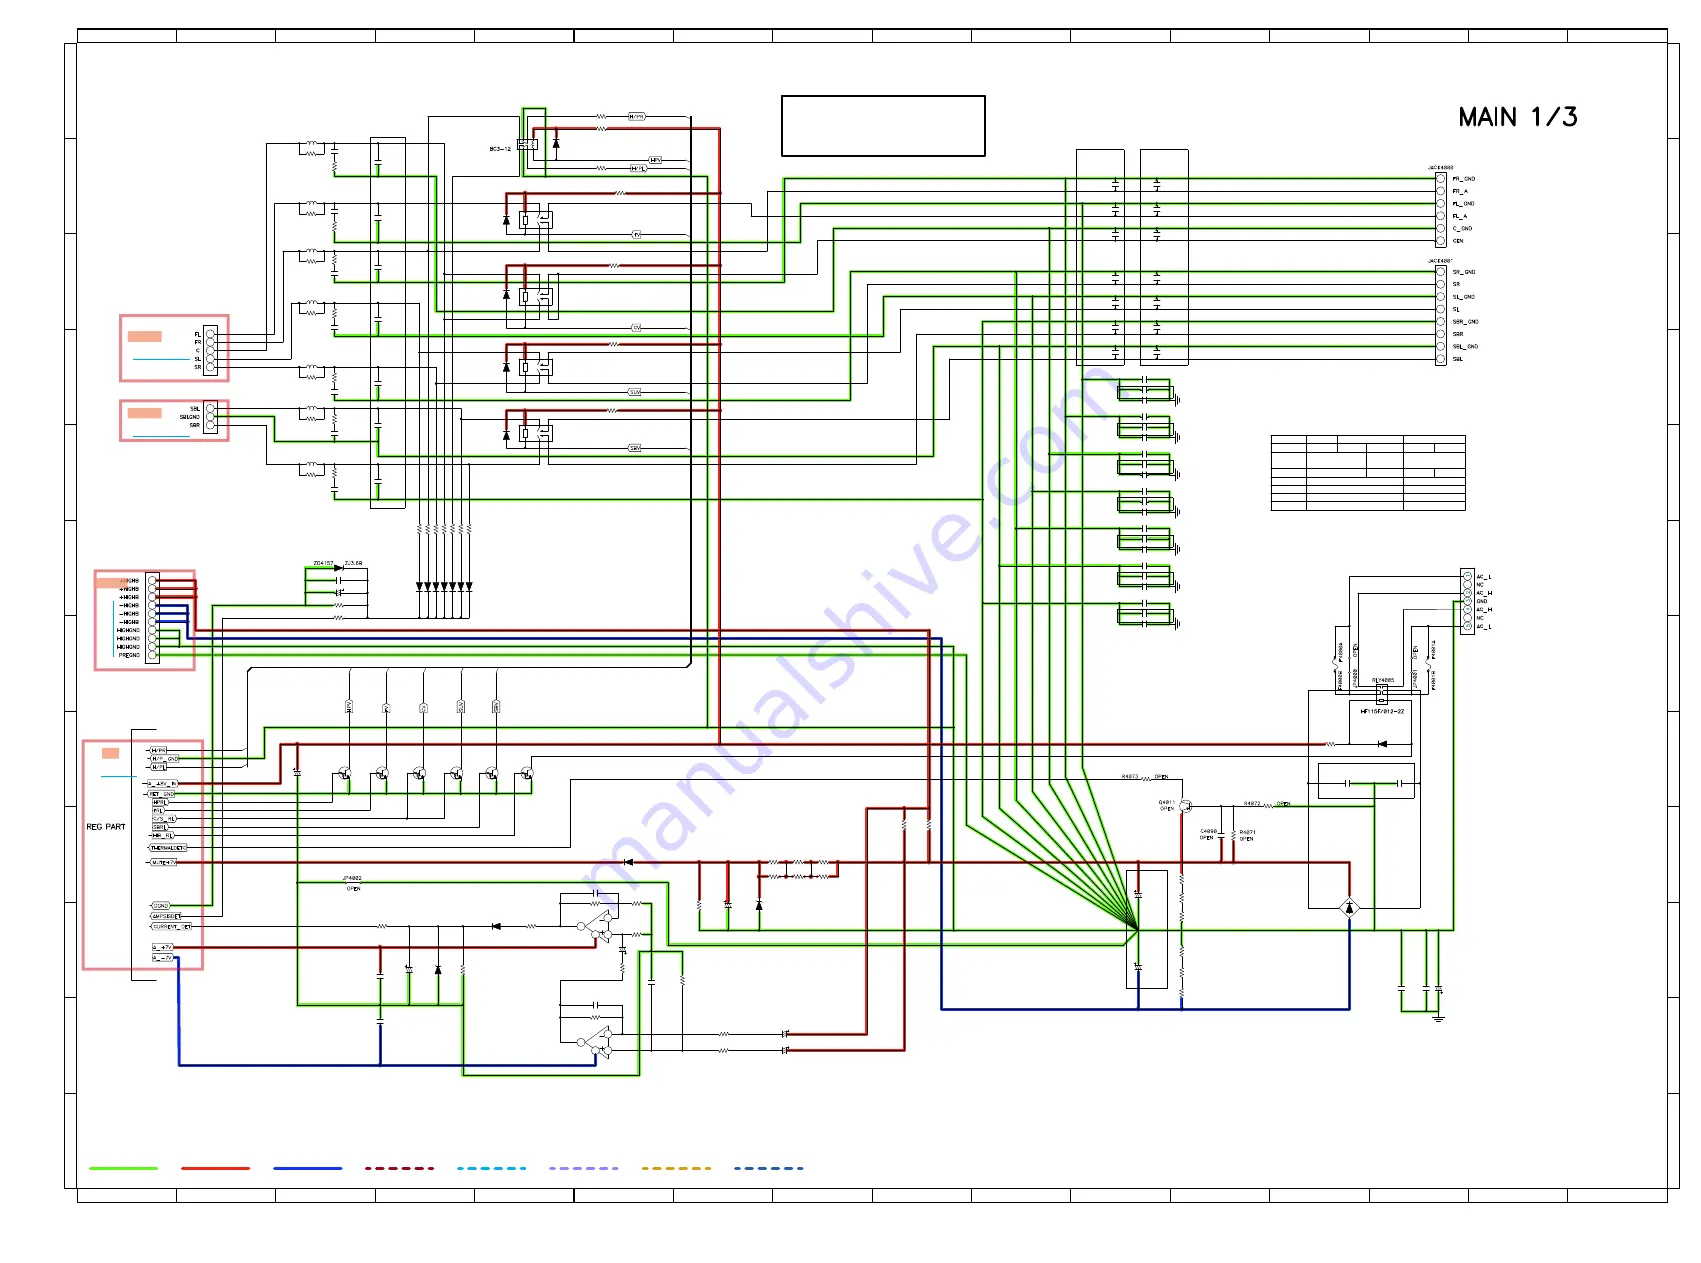This screenshot has height=1263, width=1701.
Task: Click the empty title box at top center
Action: click(x=883, y=126)
